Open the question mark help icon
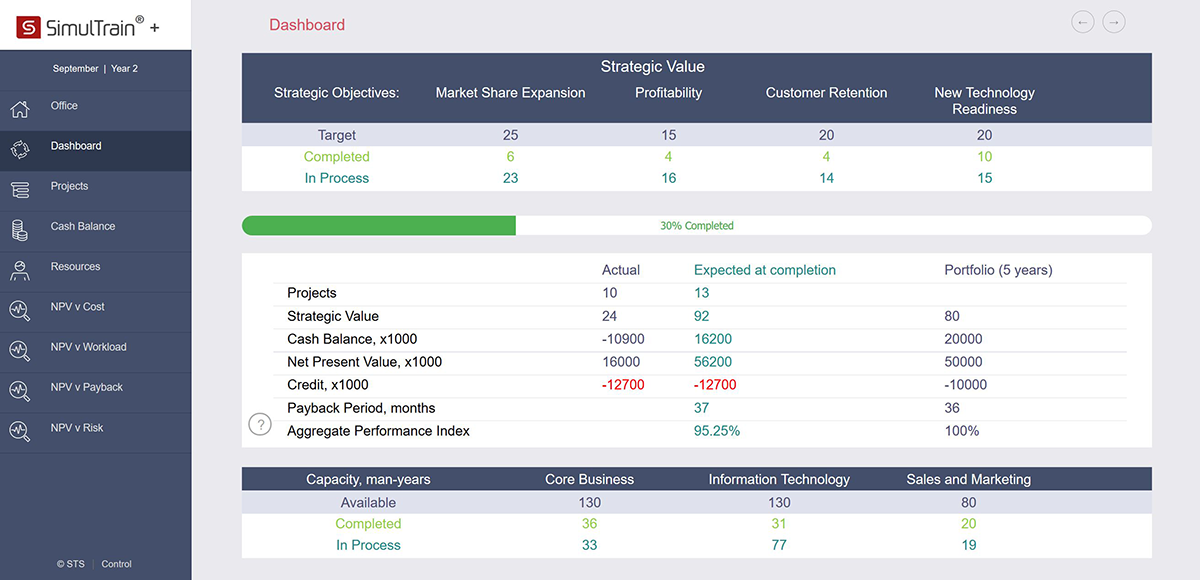1200x580 pixels. (260, 425)
